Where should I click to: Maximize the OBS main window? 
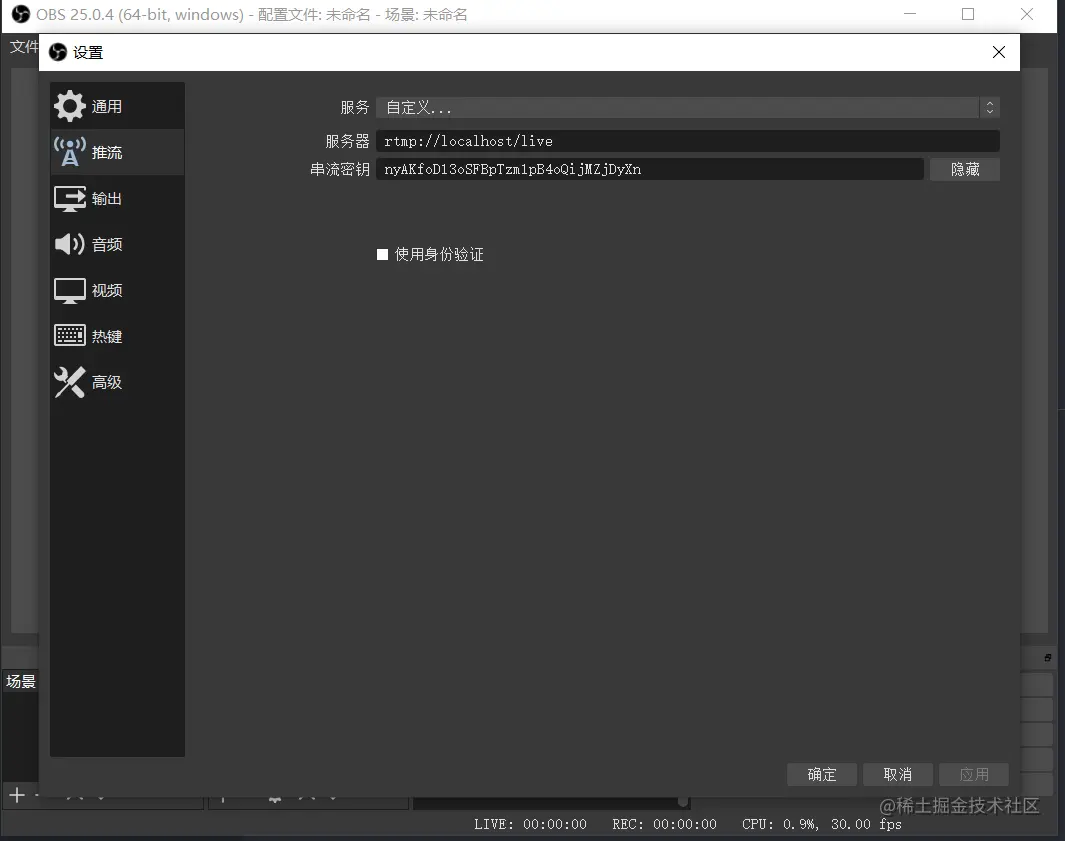(x=968, y=14)
